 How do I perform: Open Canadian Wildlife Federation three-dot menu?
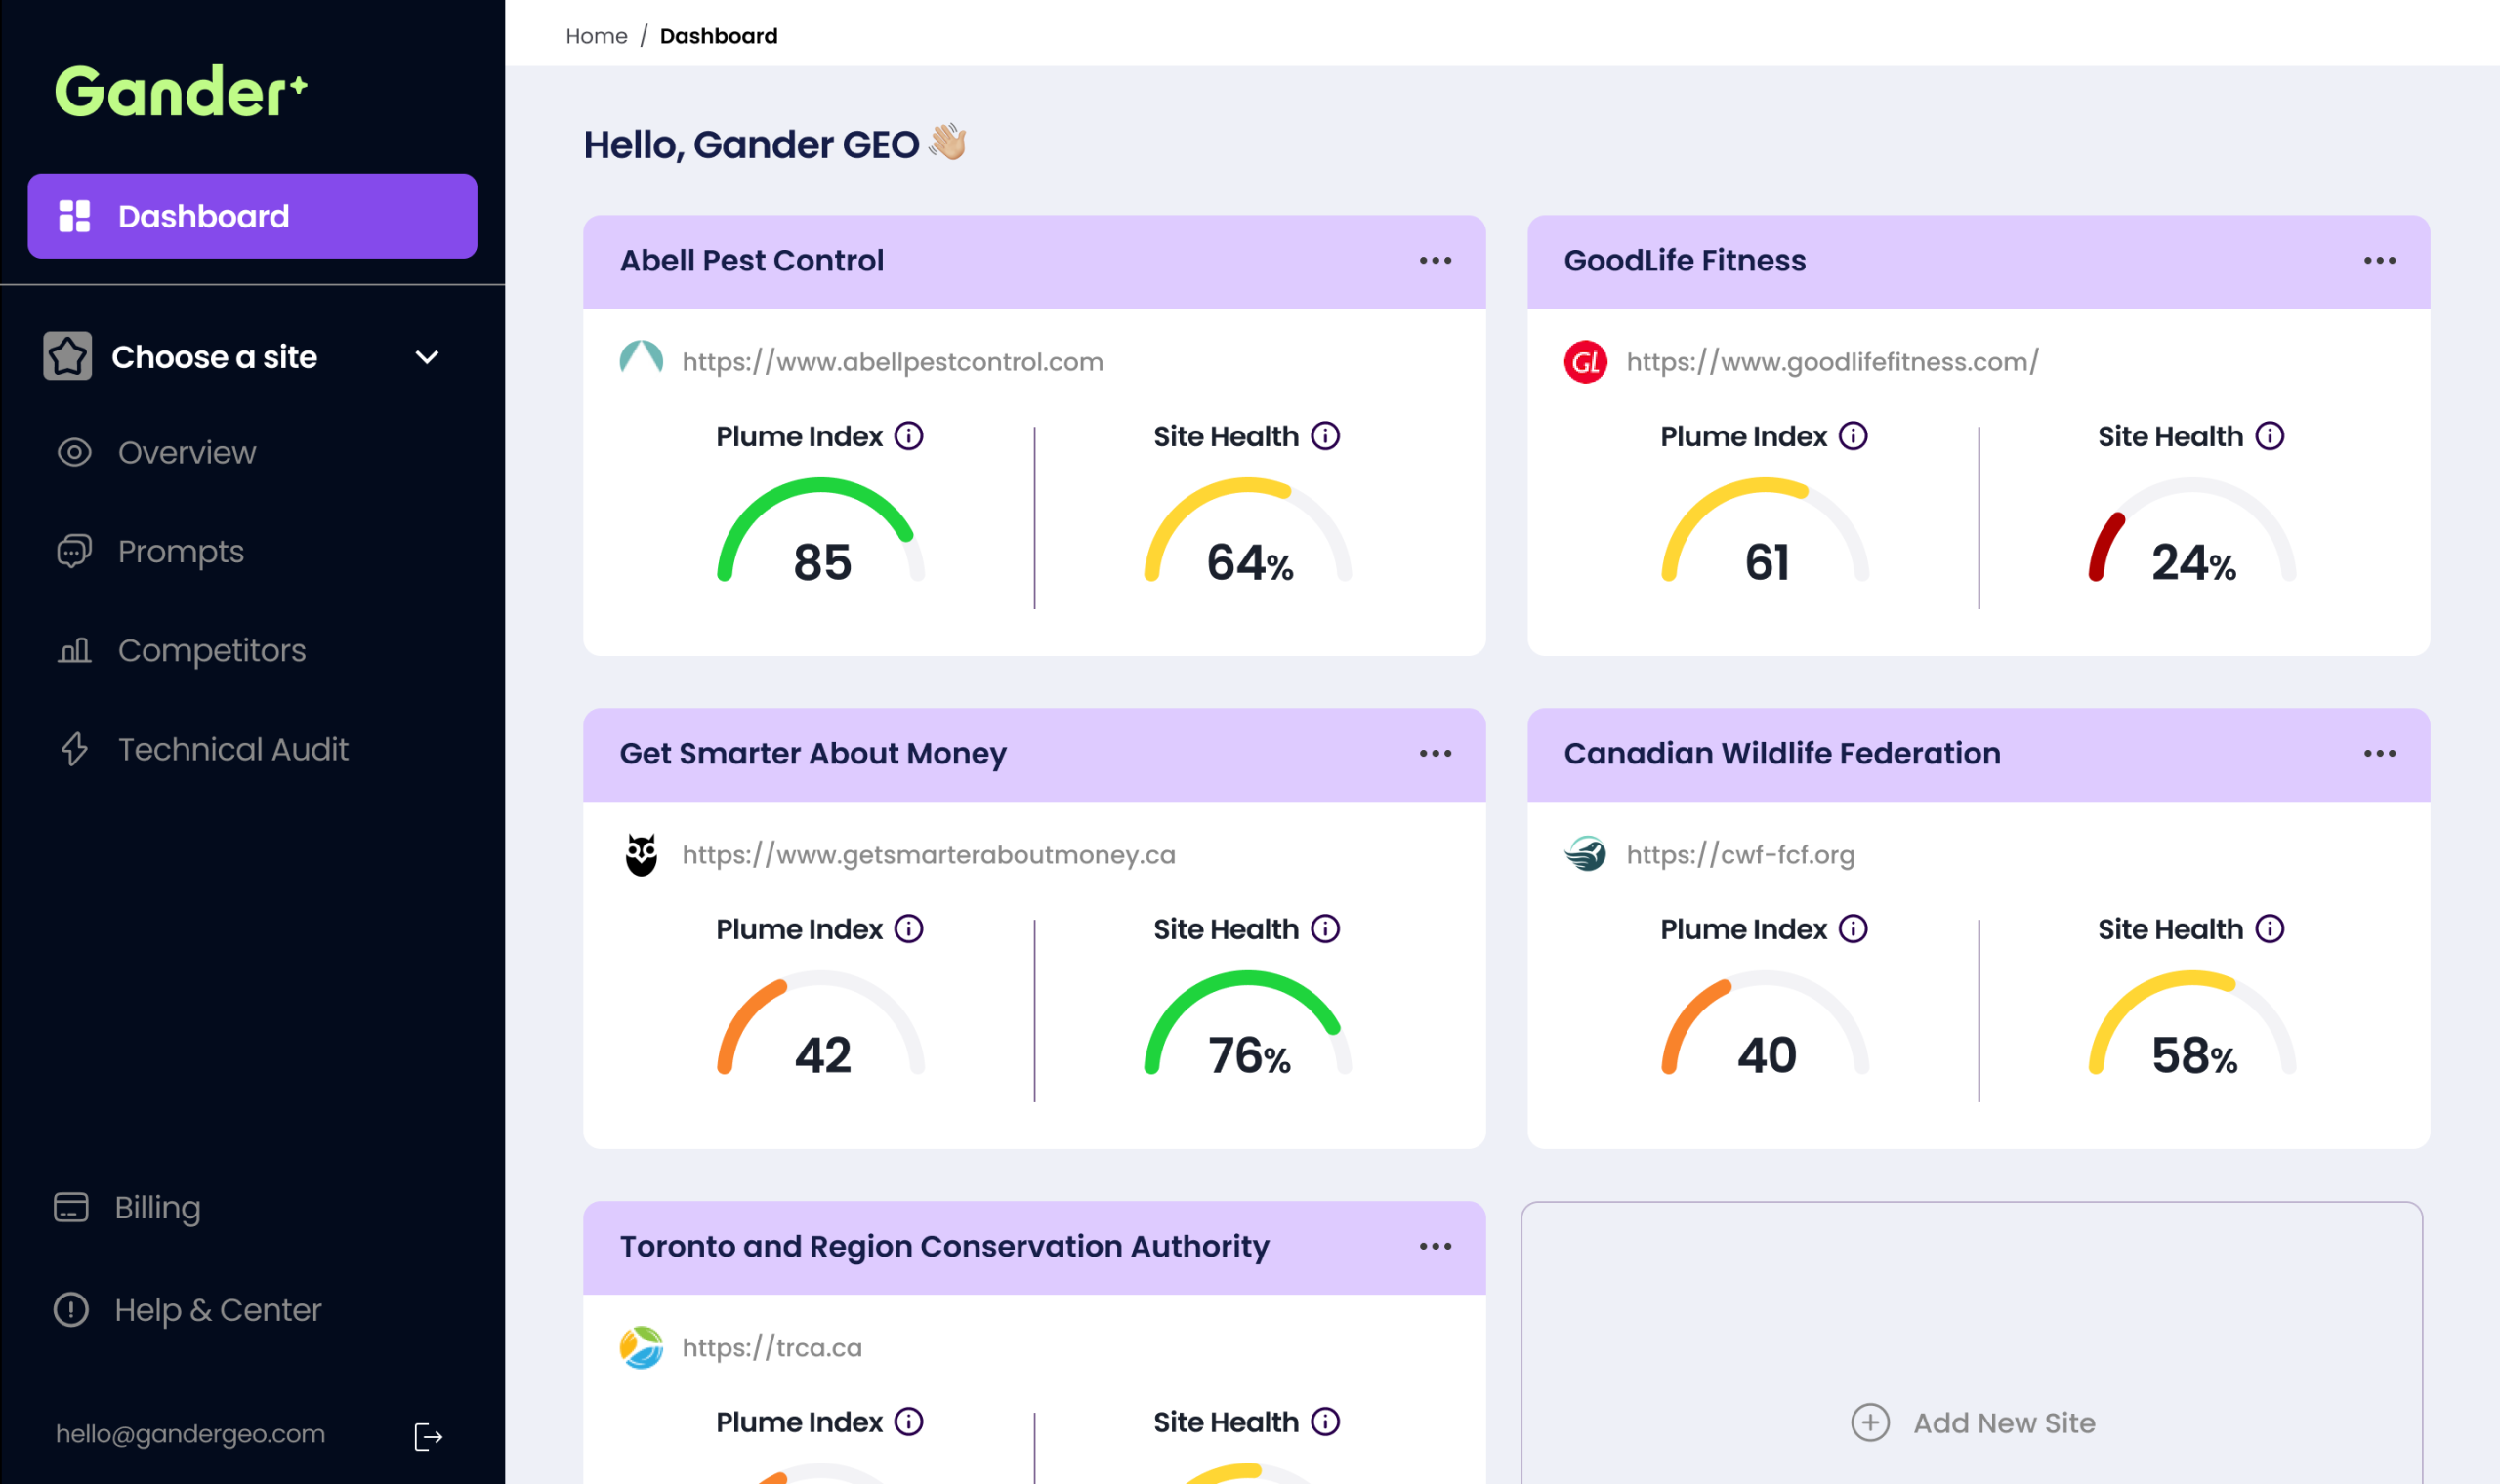tap(2379, 753)
